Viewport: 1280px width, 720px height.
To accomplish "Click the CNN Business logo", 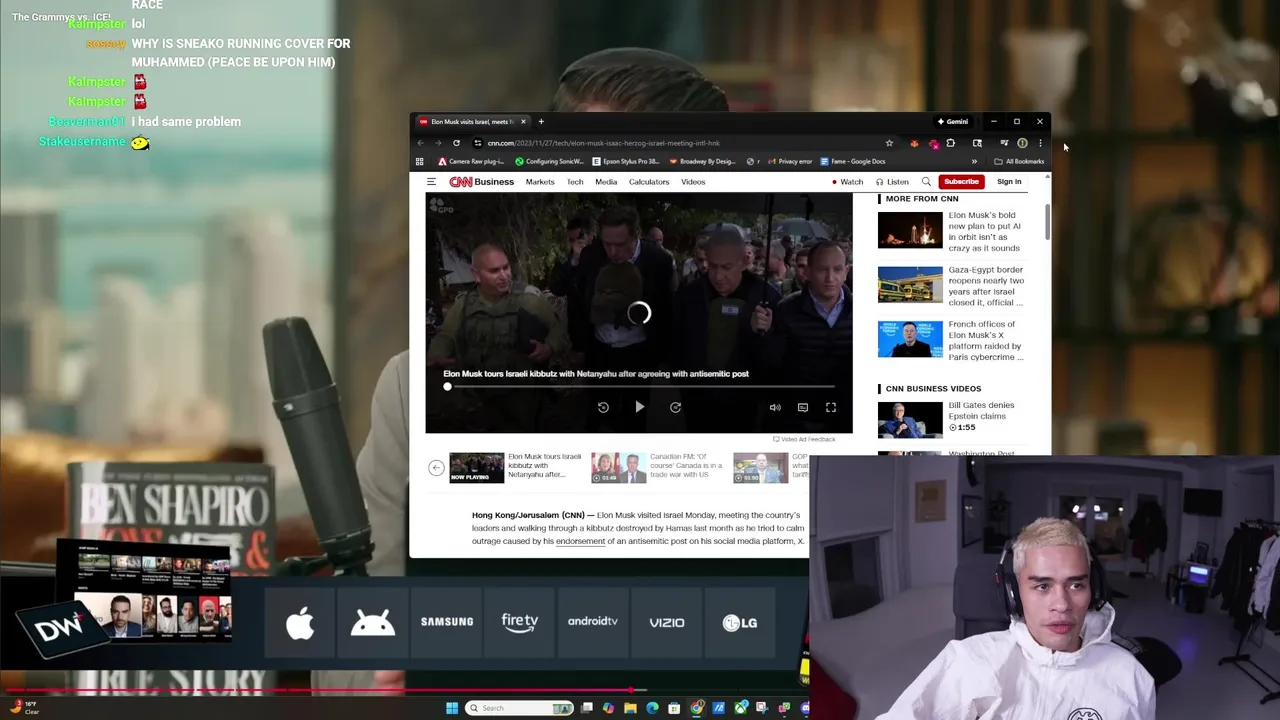I will coord(481,182).
